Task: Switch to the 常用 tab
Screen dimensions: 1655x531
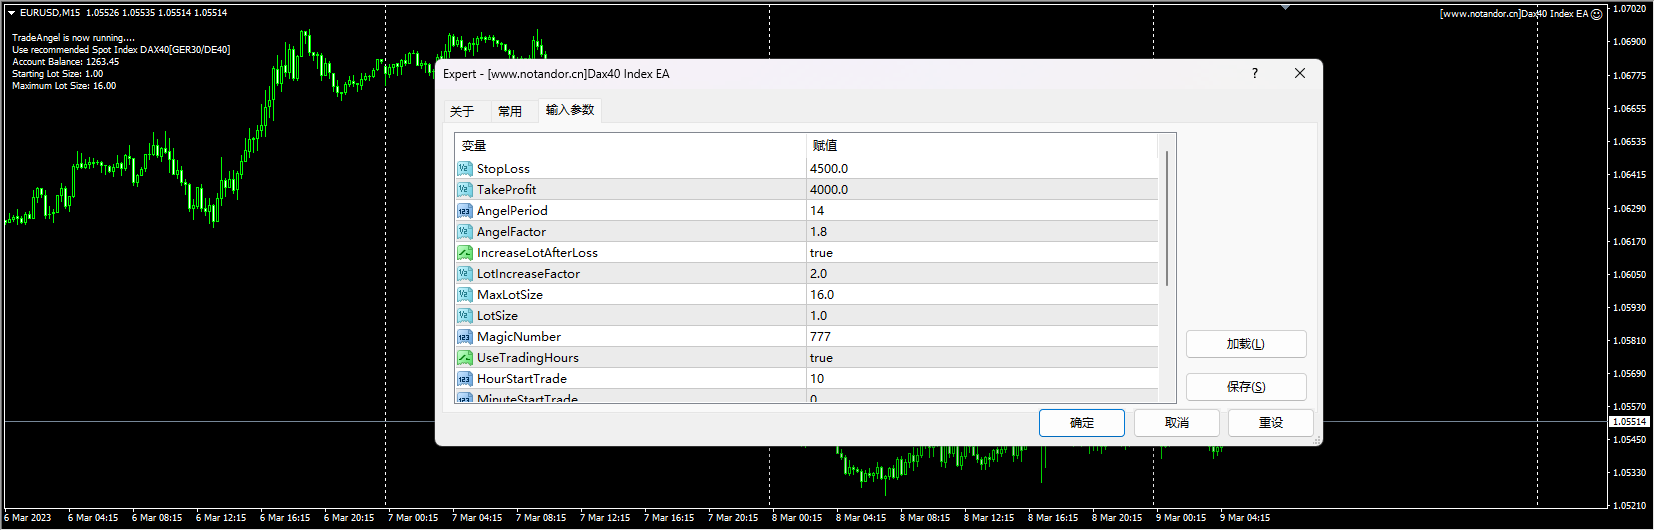Action: pyautogui.click(x=510, y=111)
